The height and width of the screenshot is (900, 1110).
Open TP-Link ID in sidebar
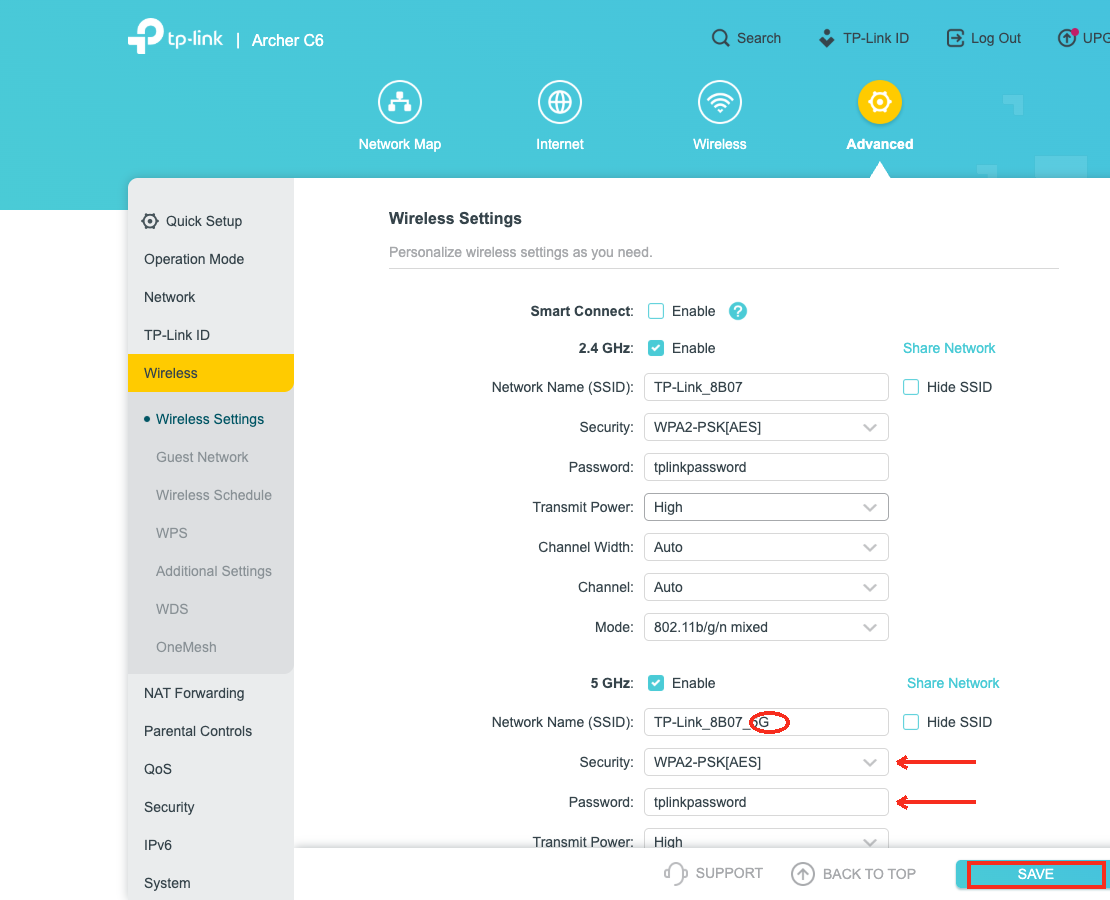coord(177,335)
